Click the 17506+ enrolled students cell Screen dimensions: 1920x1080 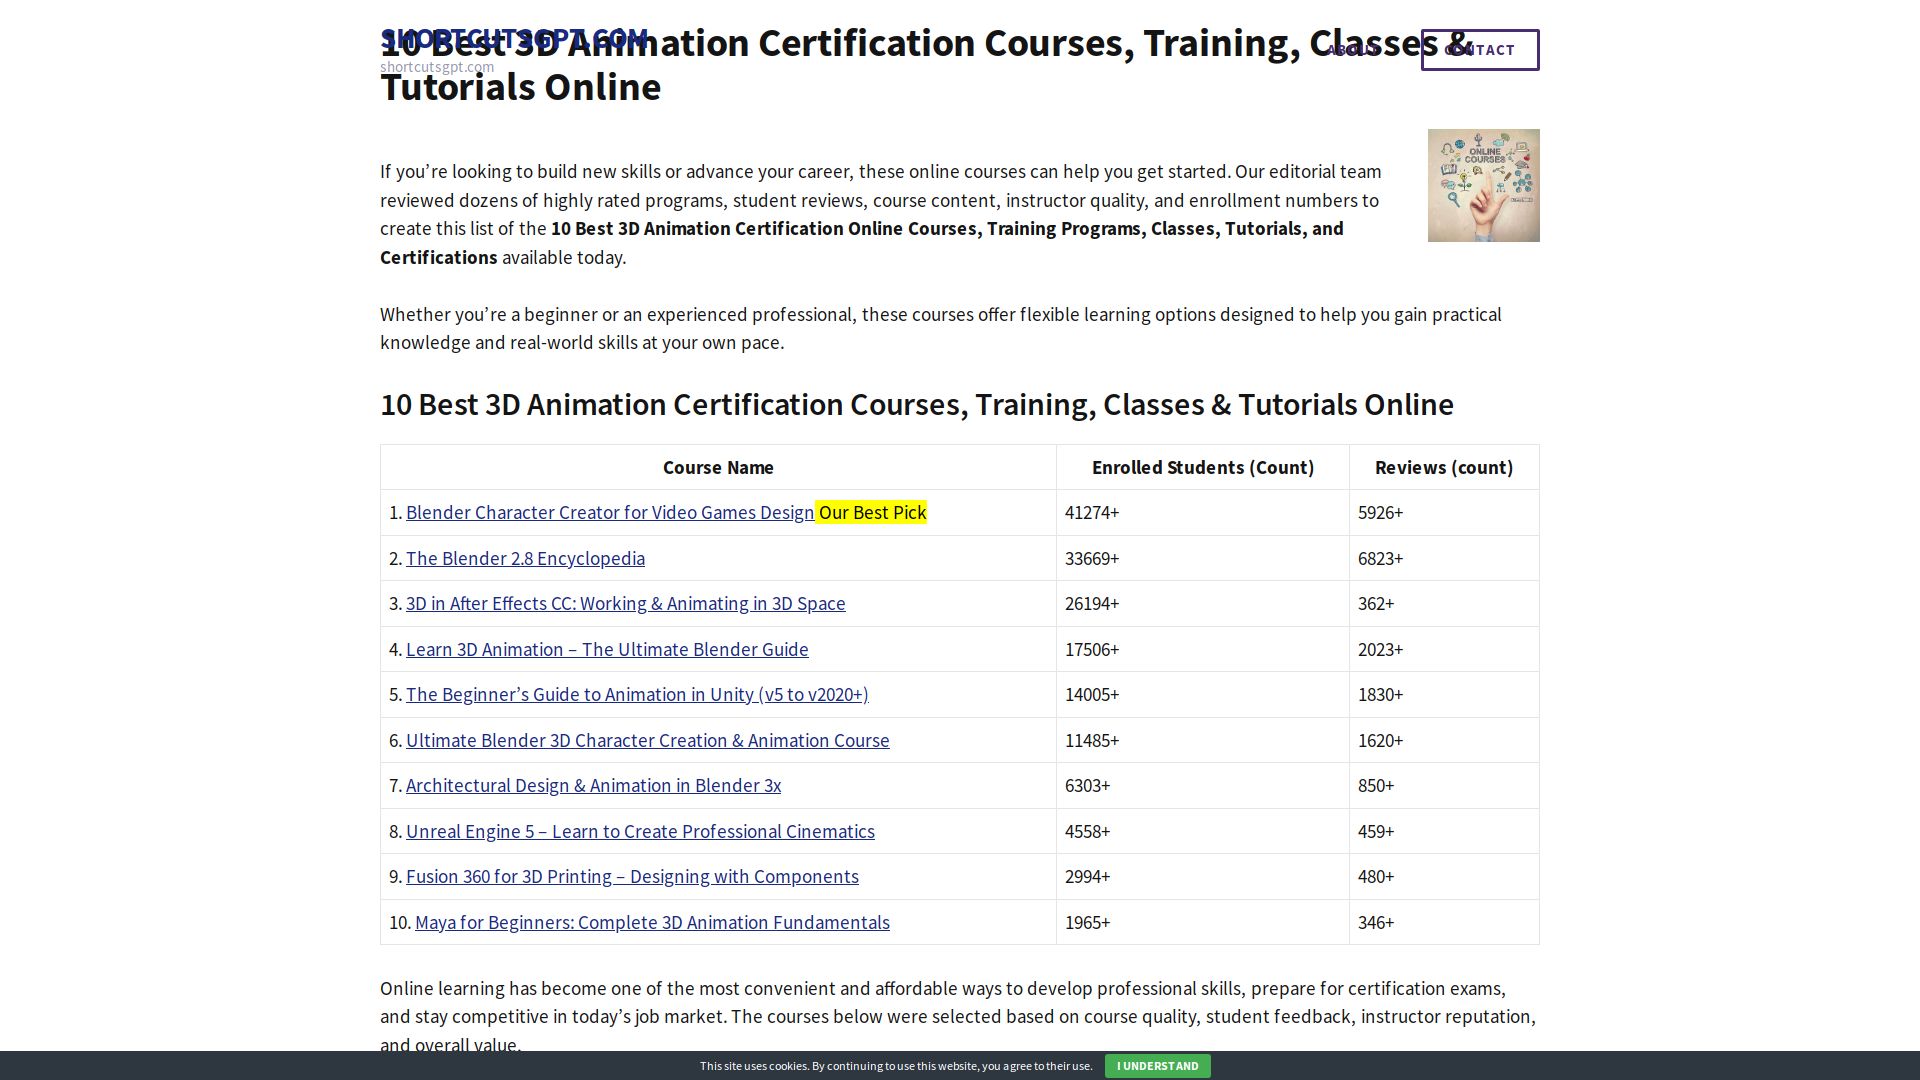[1203, 649]
